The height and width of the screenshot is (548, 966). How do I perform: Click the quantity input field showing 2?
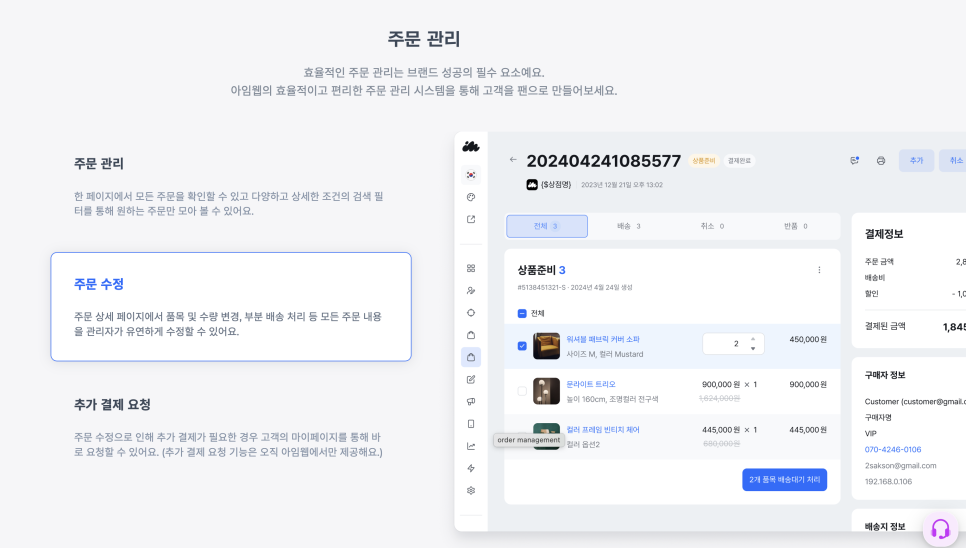[x=733, y=344]
